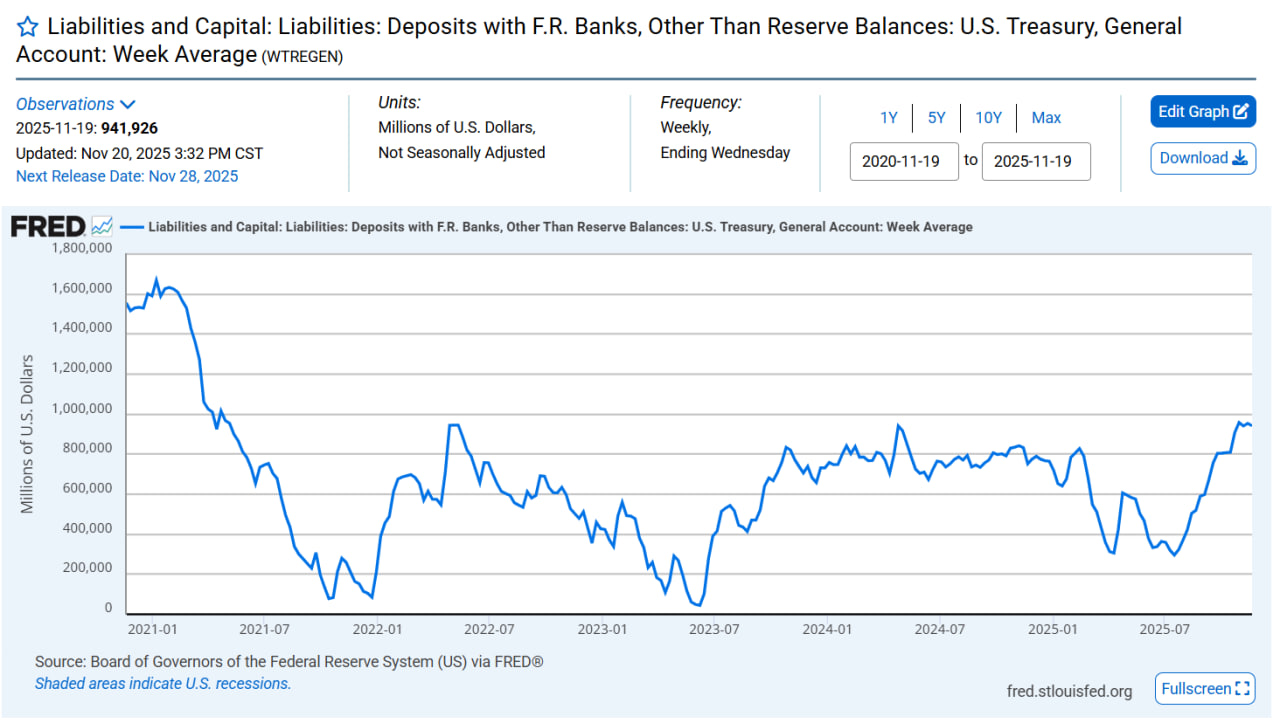Select the 5Y date range

pos(936,118)
